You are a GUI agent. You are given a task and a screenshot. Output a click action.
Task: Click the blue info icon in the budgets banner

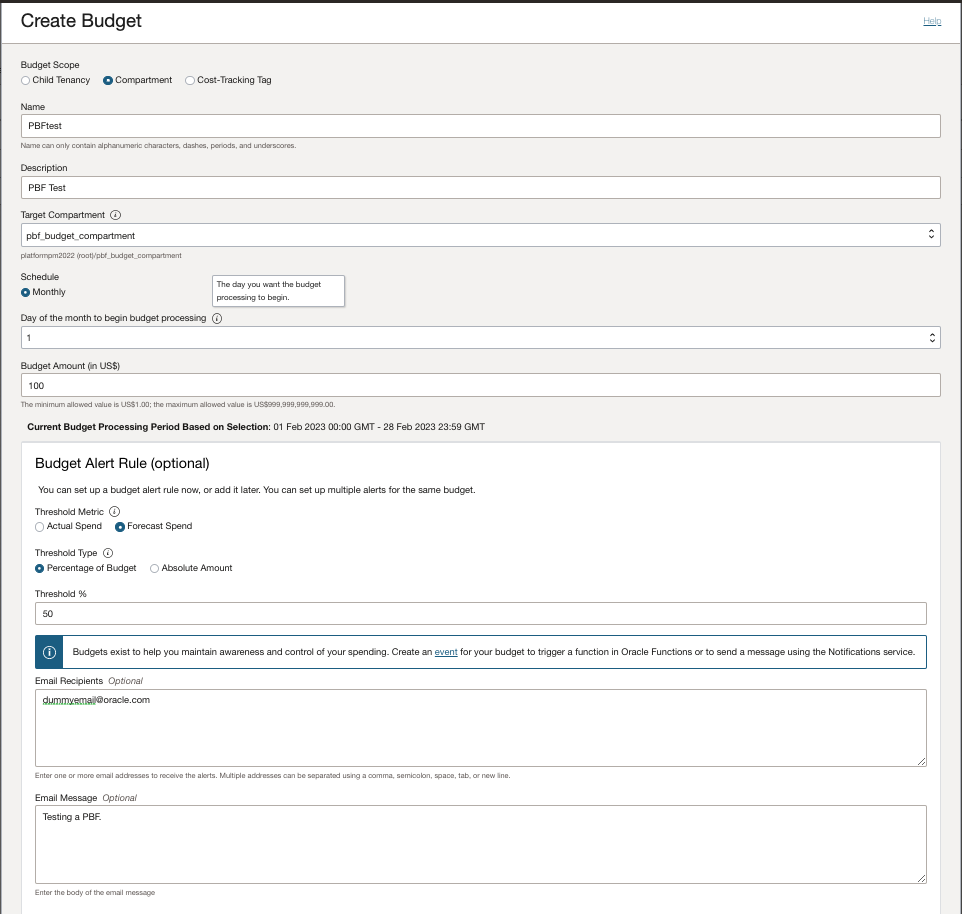click(48, 652)
